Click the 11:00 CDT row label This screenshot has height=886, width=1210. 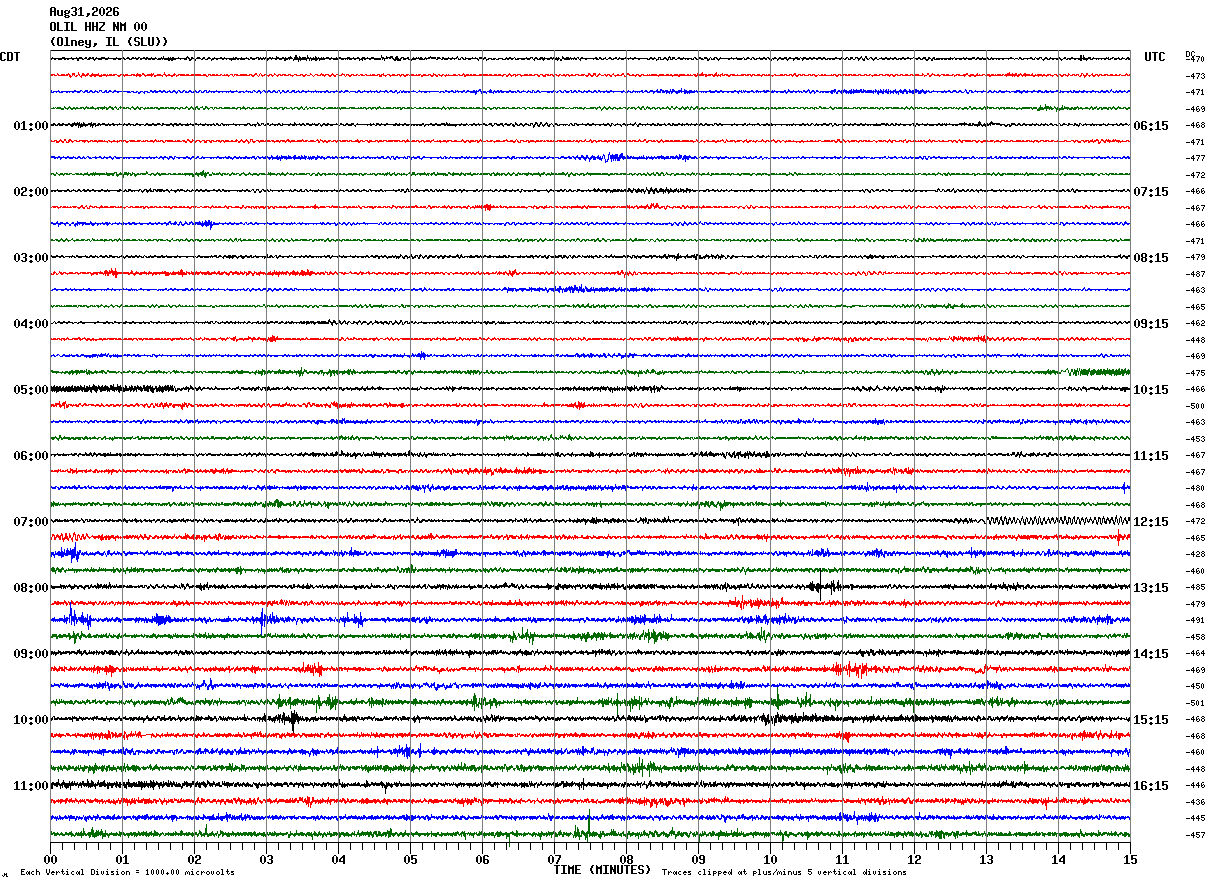(31, 786)
